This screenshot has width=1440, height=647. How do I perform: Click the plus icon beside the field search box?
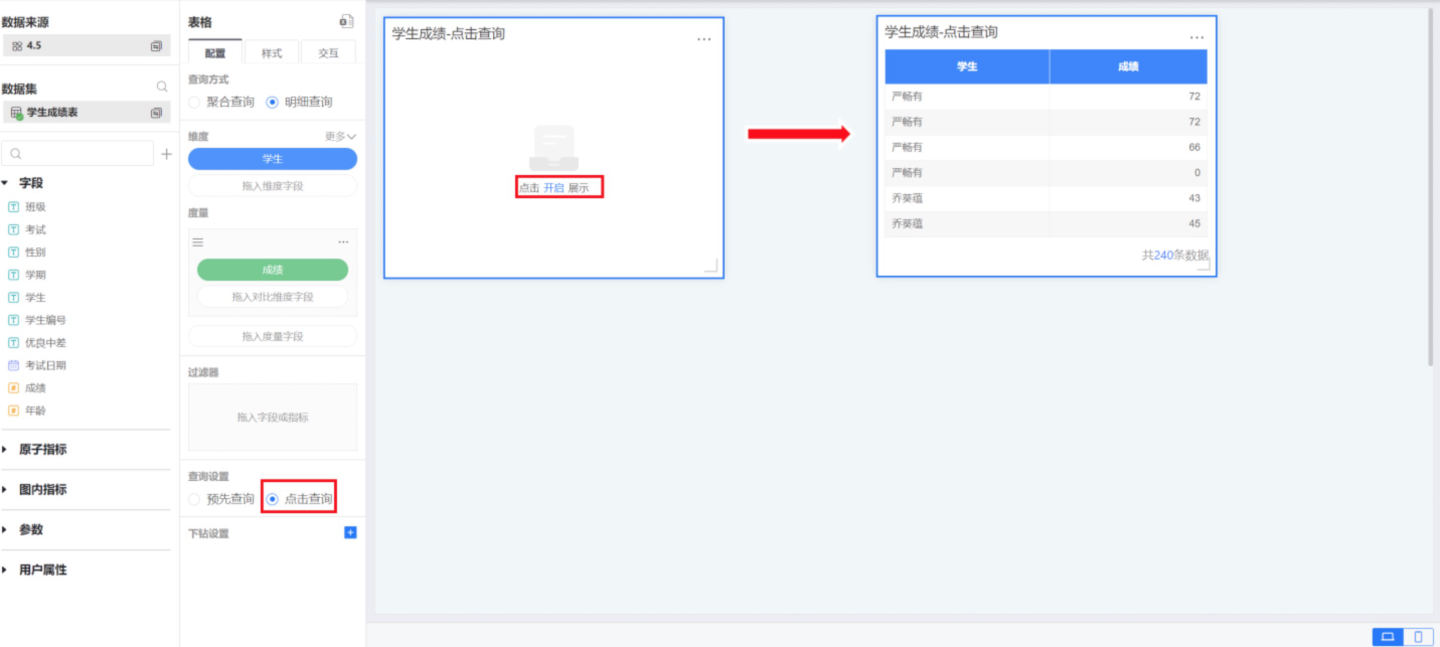pyautogui.click(x=166, y=154)
